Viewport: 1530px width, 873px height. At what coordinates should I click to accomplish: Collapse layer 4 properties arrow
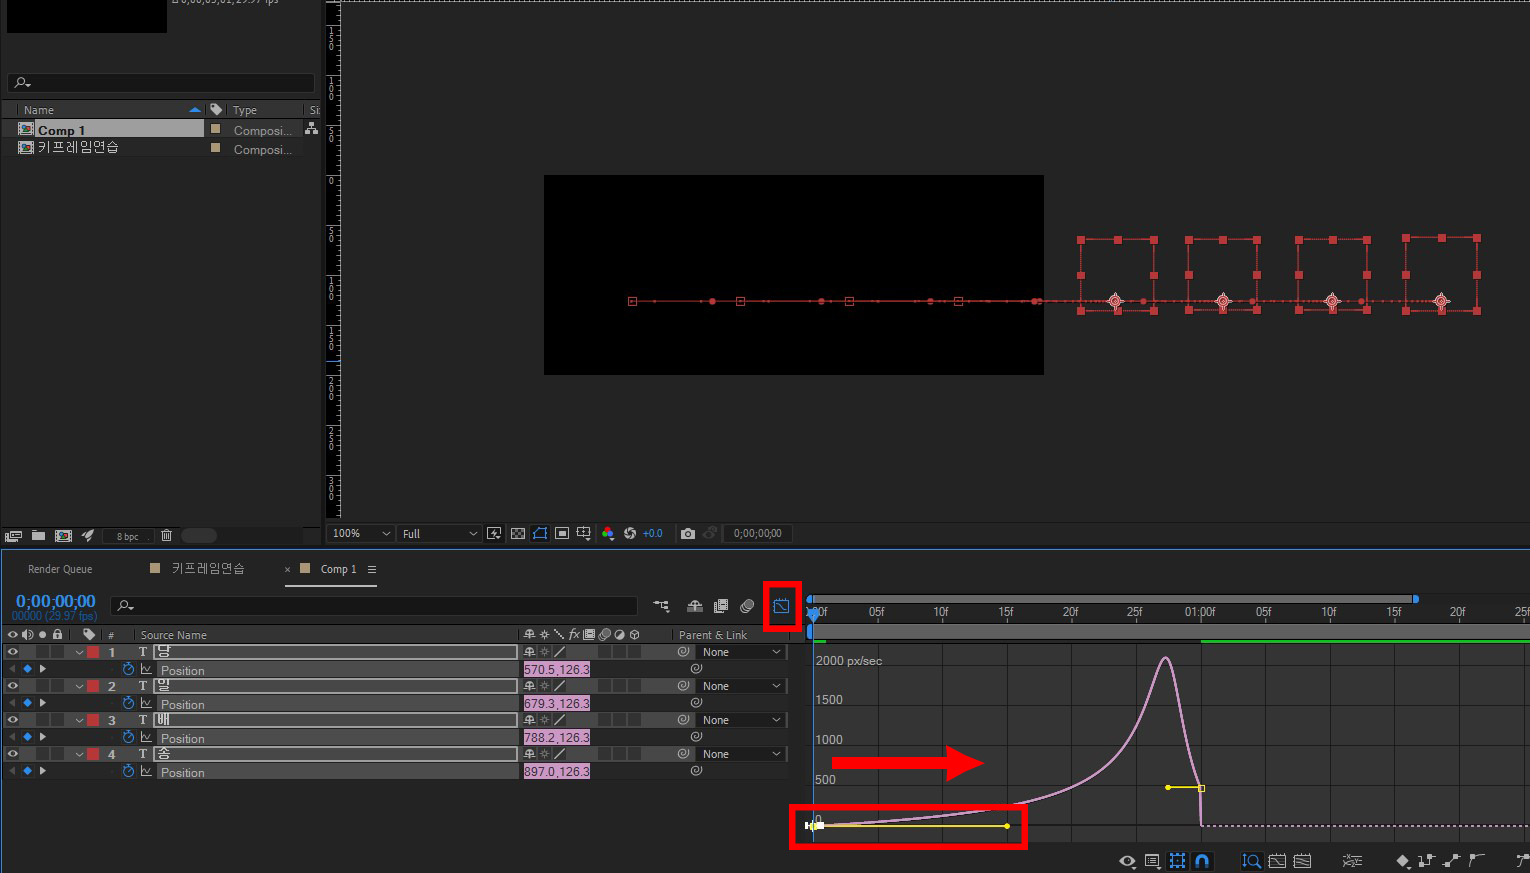click(x=79, y=754)
